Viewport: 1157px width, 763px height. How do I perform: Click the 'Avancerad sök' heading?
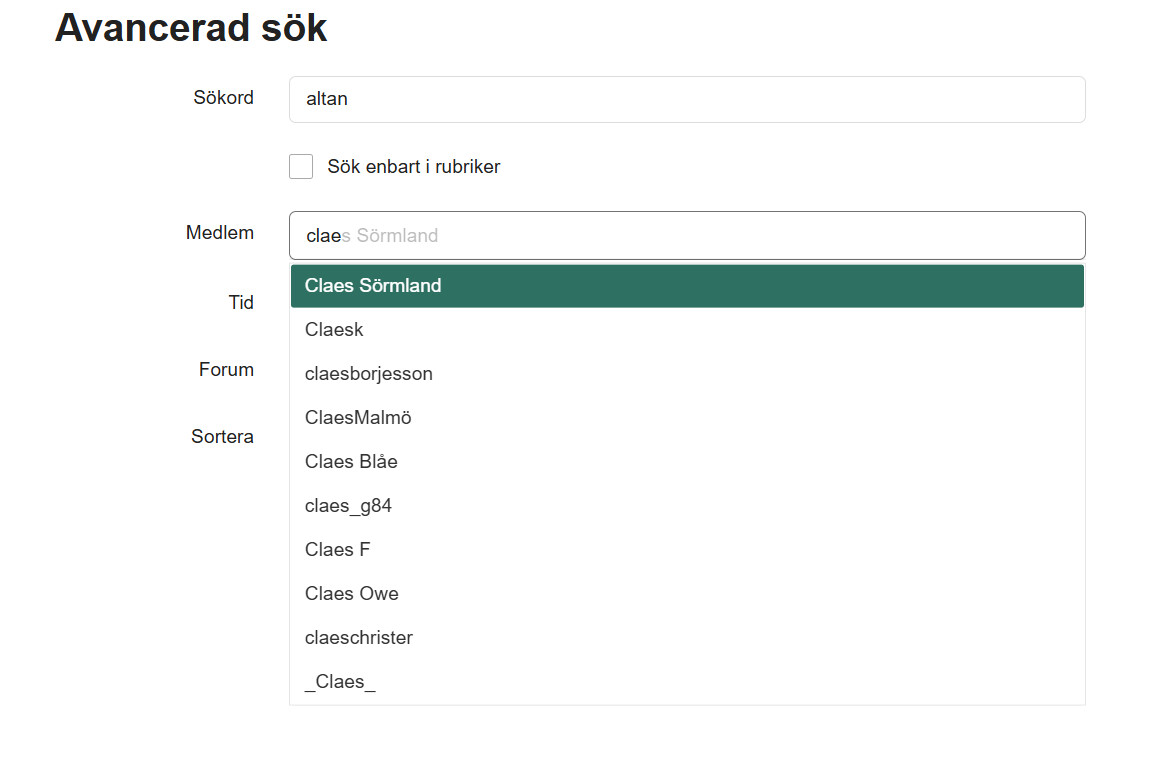point(191,28)
